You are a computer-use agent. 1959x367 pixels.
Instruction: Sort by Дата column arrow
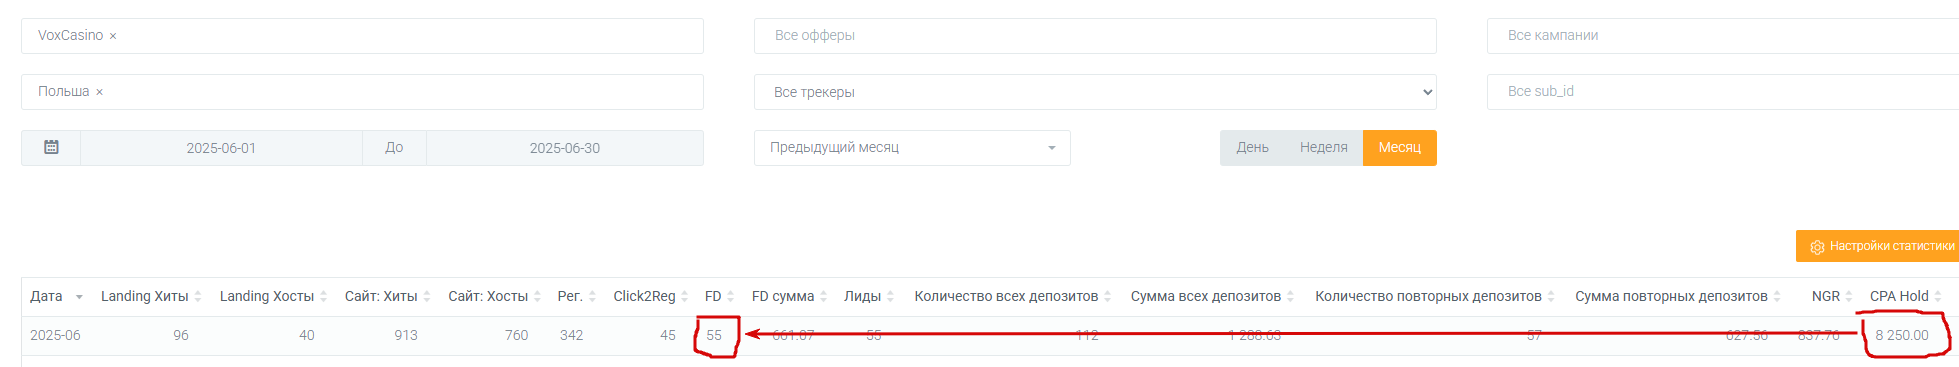pos(79,297)
